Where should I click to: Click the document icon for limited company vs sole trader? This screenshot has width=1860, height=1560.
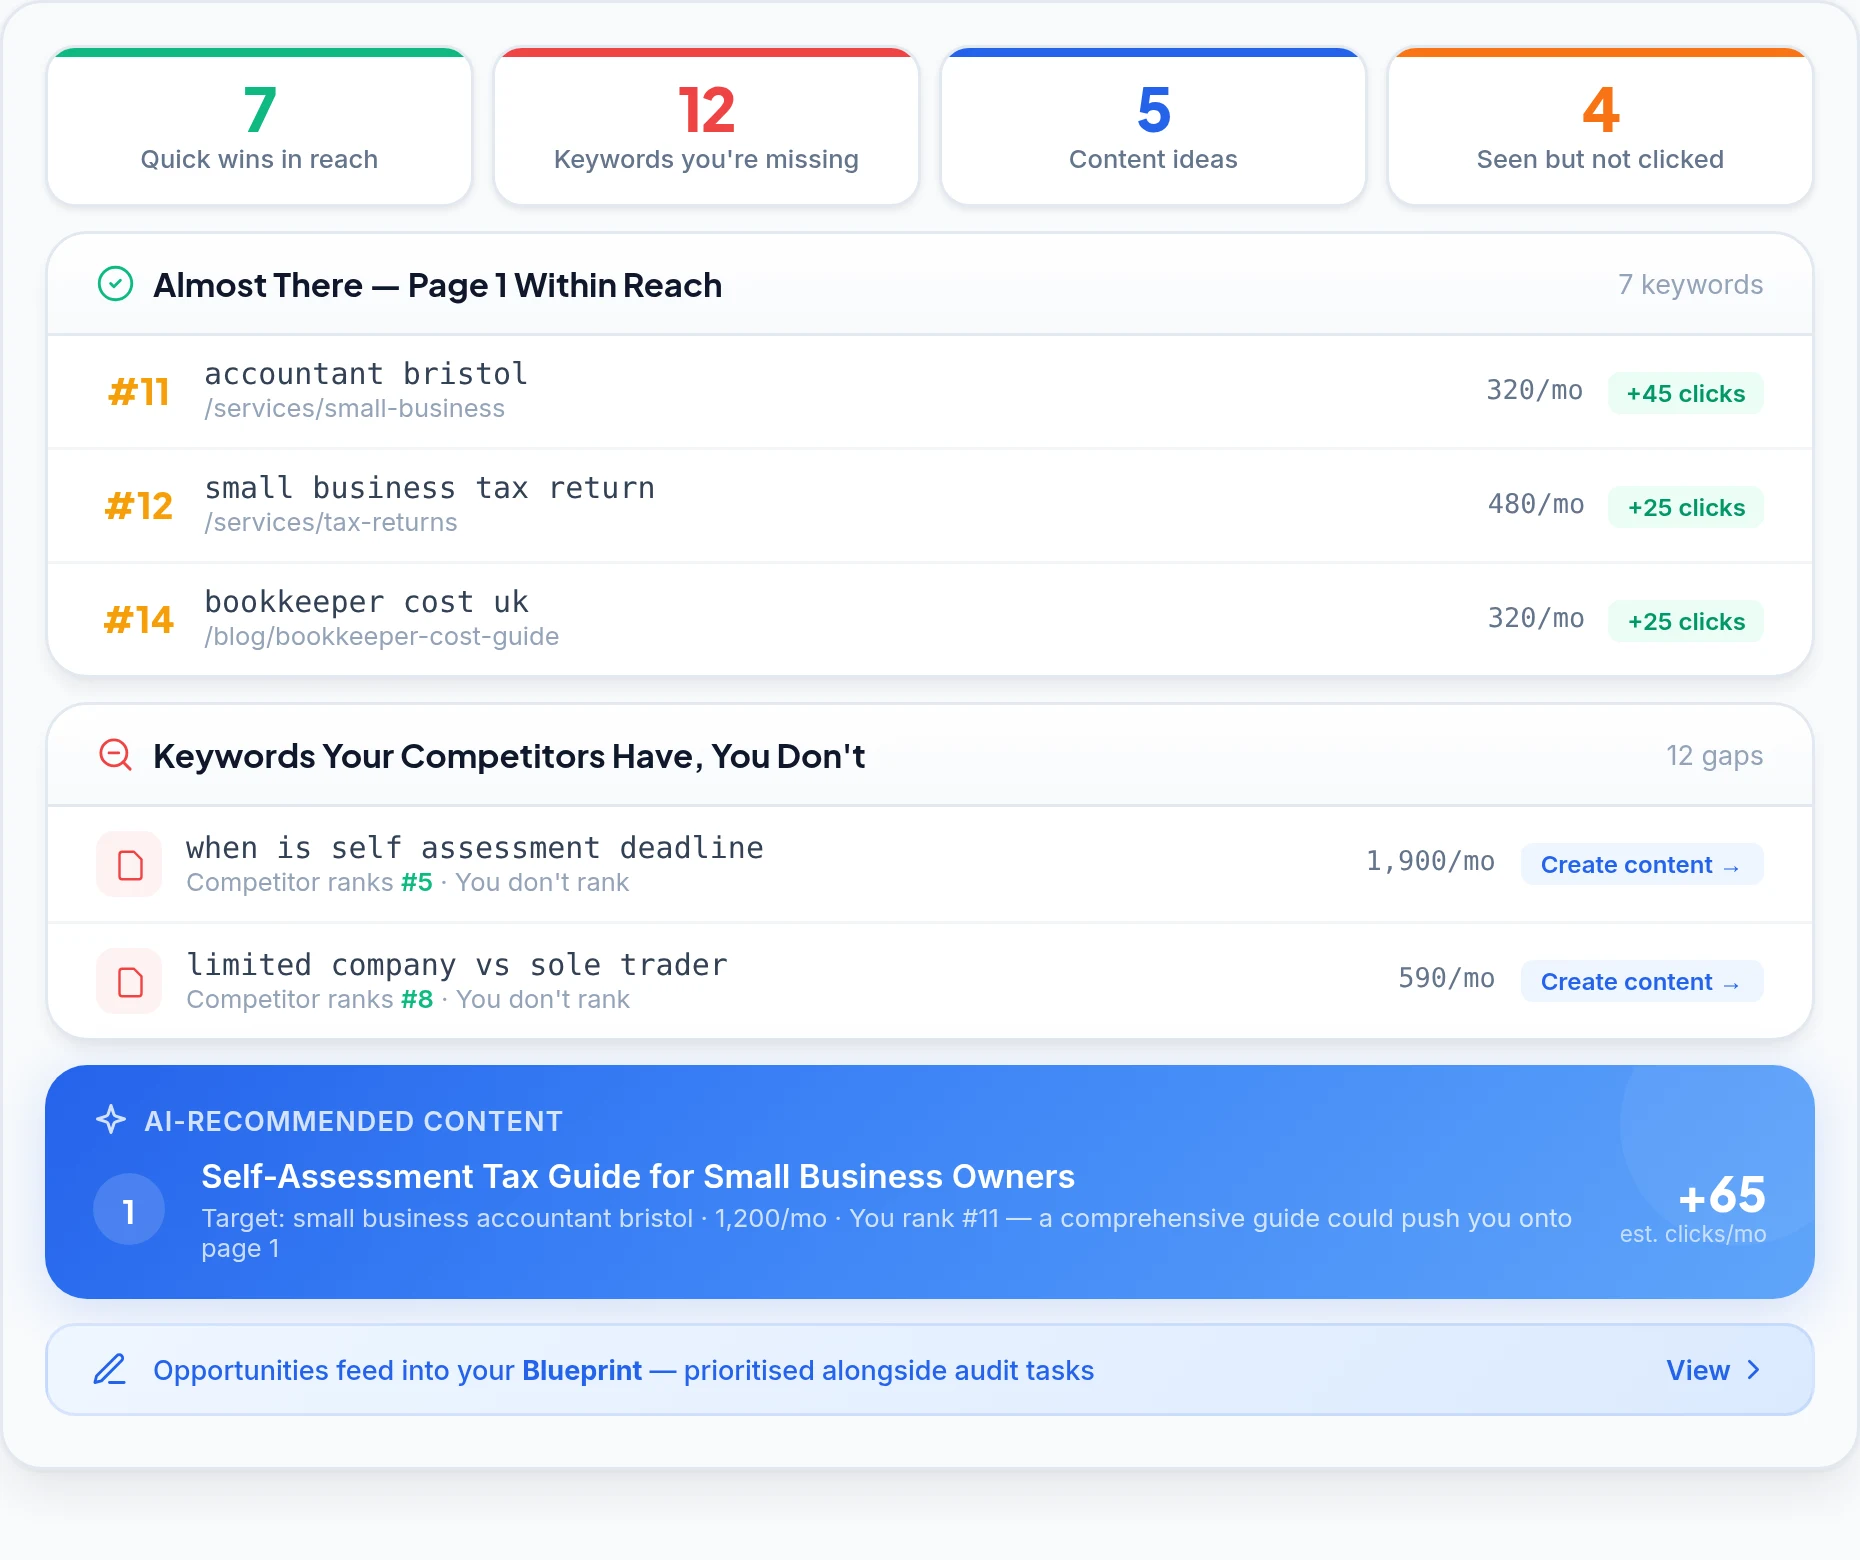[130, 982]
